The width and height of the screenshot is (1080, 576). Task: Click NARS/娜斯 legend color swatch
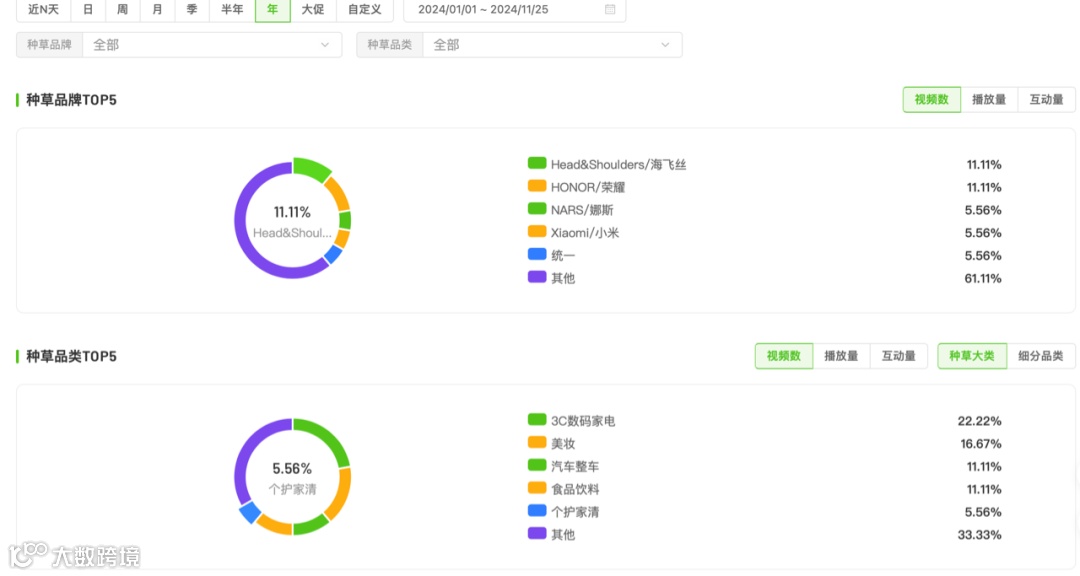pyautogui.click(x=537, y=209)
